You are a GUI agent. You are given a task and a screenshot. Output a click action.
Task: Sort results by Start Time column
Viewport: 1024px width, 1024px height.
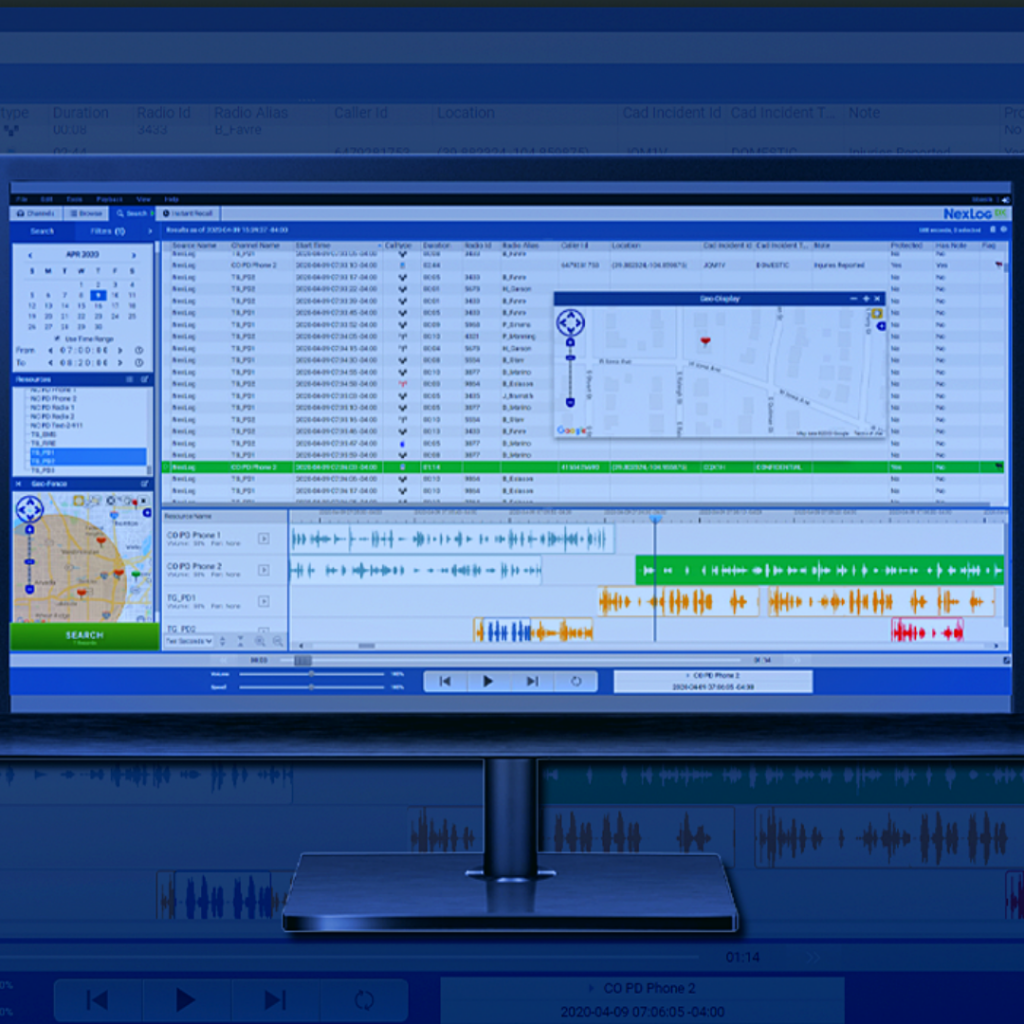tap(313, 246)
